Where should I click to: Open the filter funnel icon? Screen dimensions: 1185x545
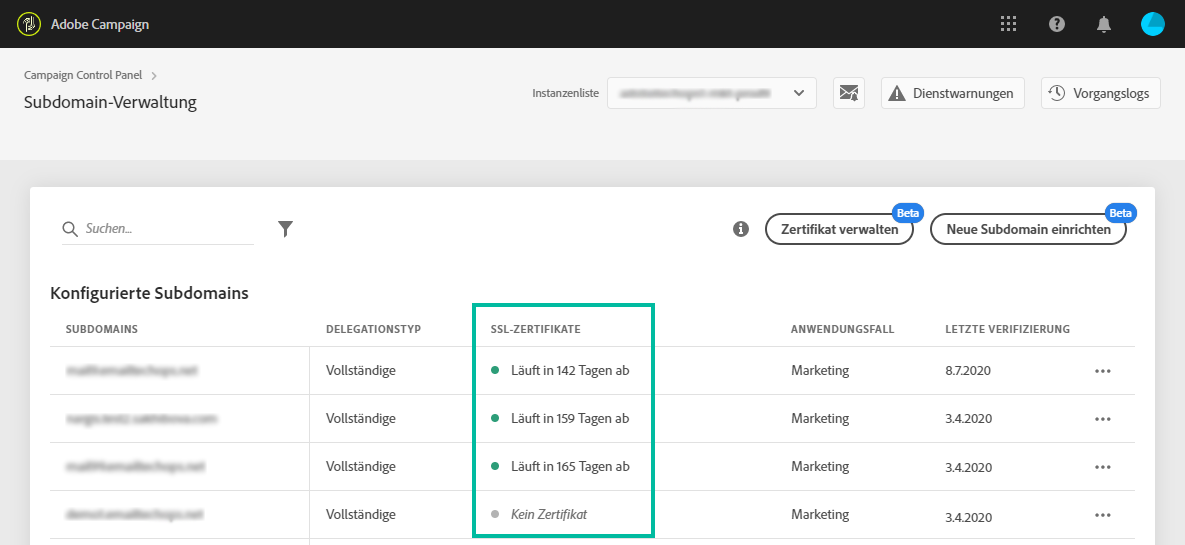click(285, 229)
